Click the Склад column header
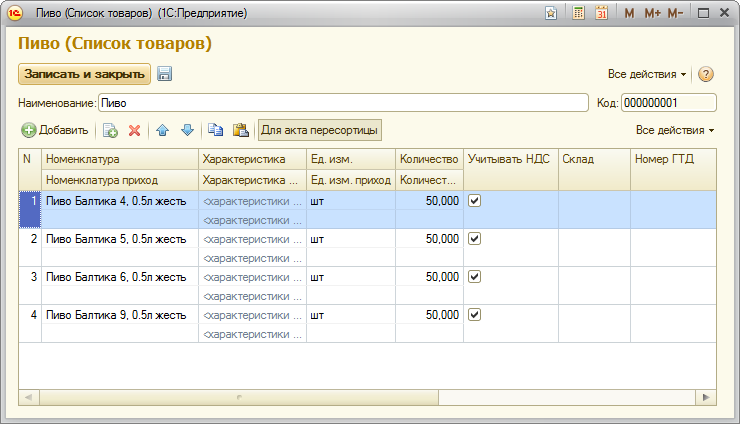The image size is (740, 424). point(594,169)
